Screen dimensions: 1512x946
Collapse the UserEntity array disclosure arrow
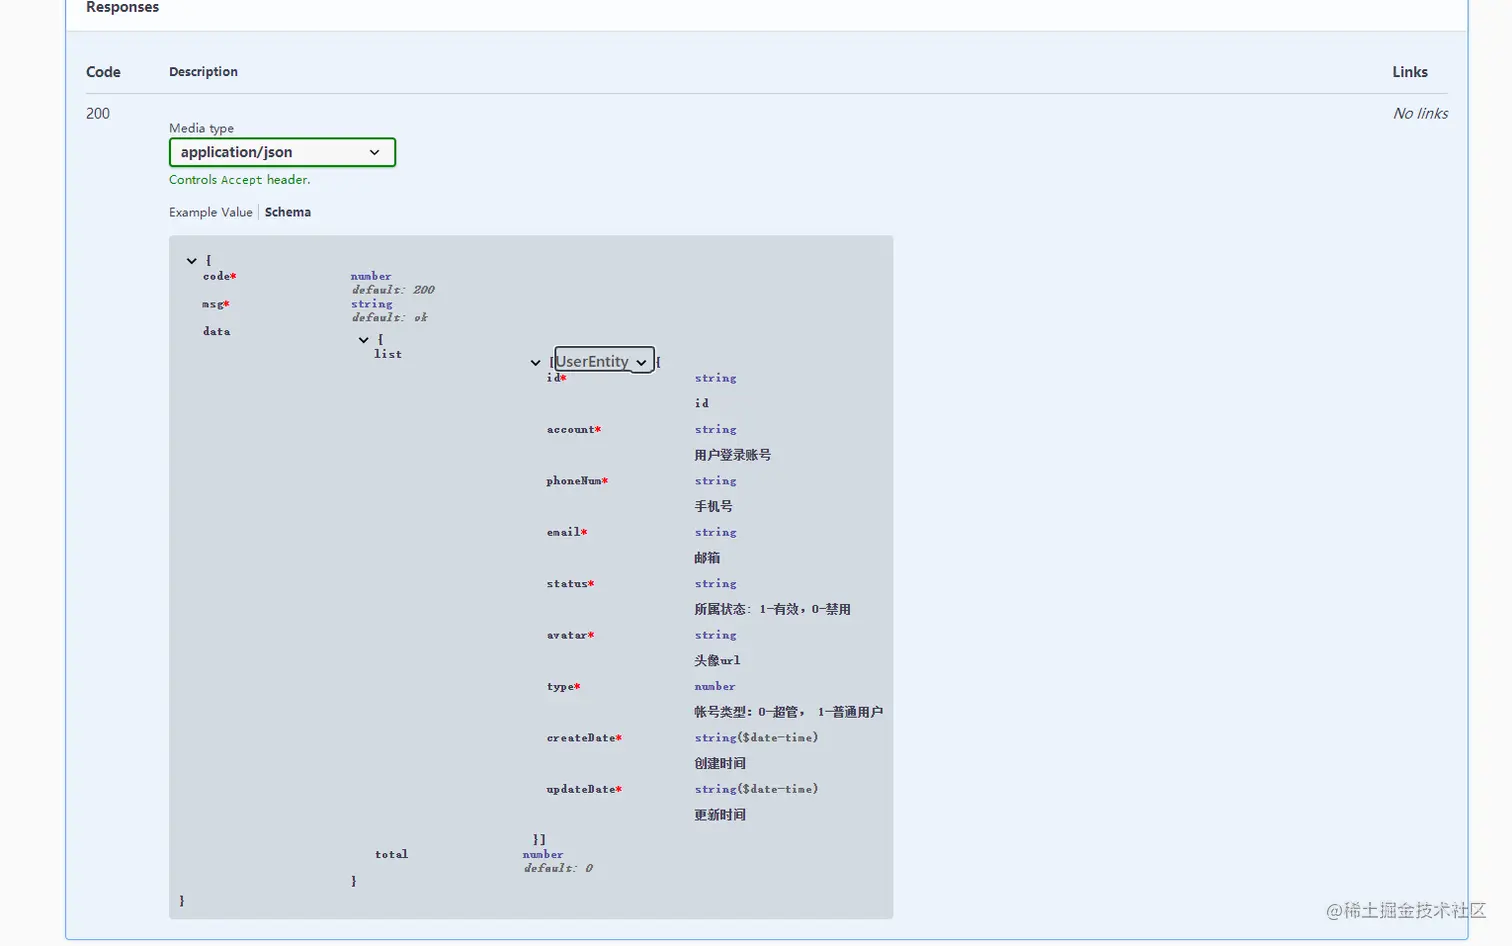[x=534, y=362]
